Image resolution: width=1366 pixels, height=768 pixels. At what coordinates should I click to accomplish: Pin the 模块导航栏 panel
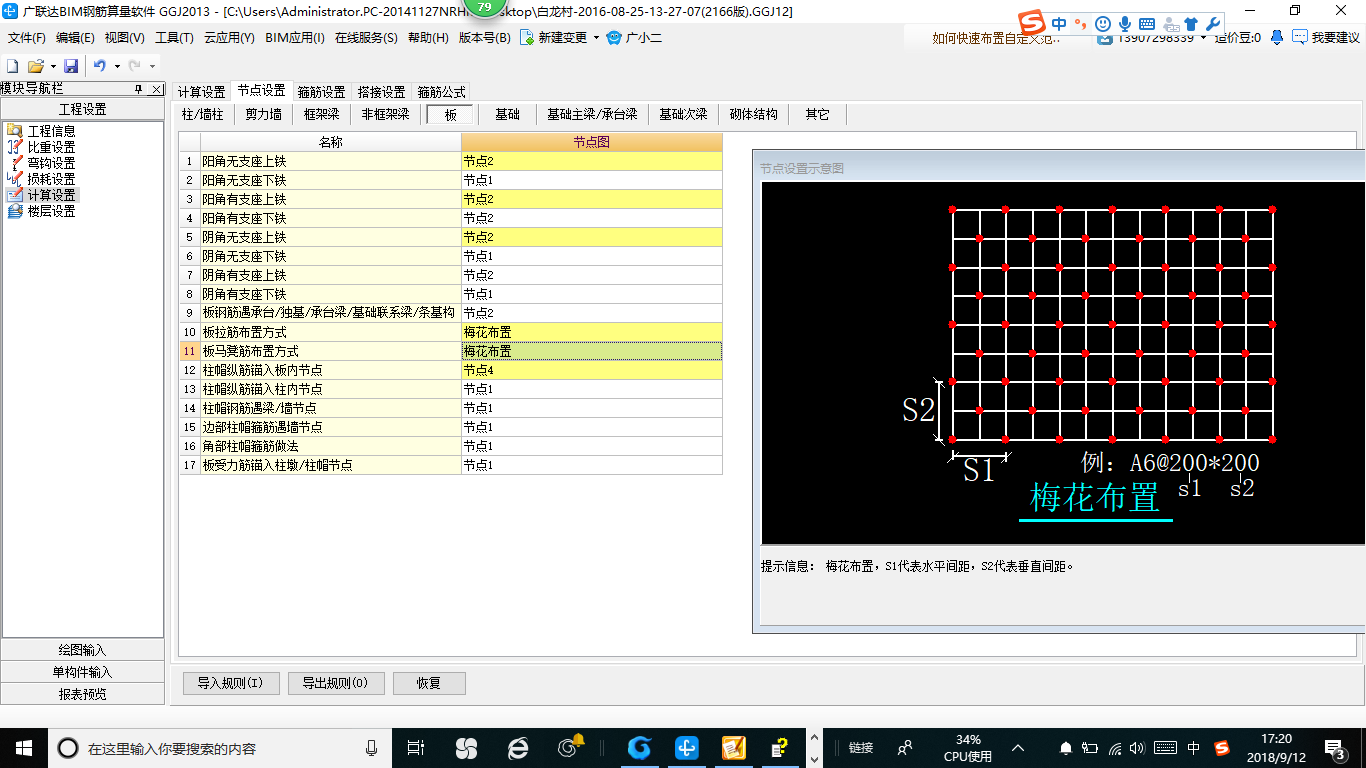(x=139, y=89)
